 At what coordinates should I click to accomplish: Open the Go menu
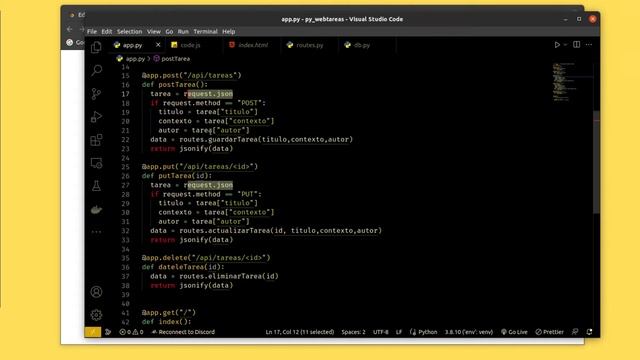point(169,31)
